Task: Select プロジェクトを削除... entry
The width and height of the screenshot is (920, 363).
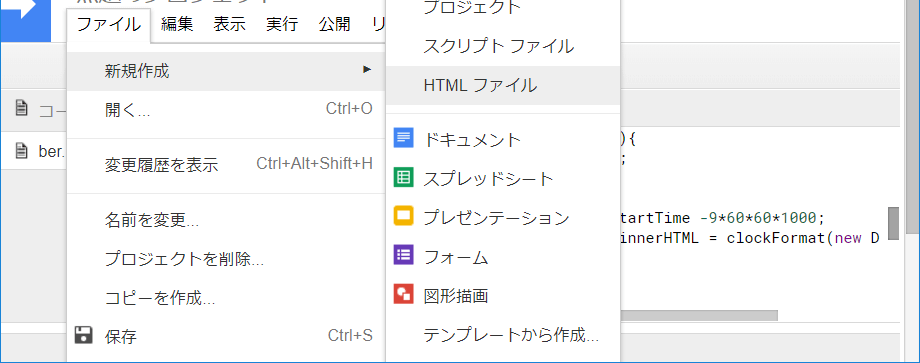Action: 226,259
